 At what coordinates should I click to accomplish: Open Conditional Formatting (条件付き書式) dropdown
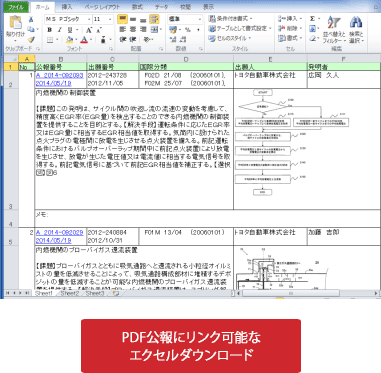click(x=230, y=19)
